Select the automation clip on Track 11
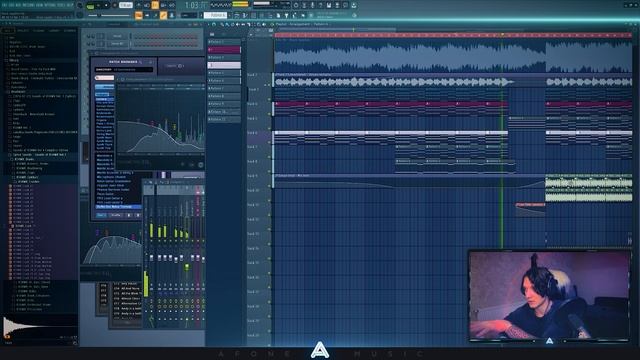Image resolution: width=640 pixels, height=360 pixels. pos(530,209)
